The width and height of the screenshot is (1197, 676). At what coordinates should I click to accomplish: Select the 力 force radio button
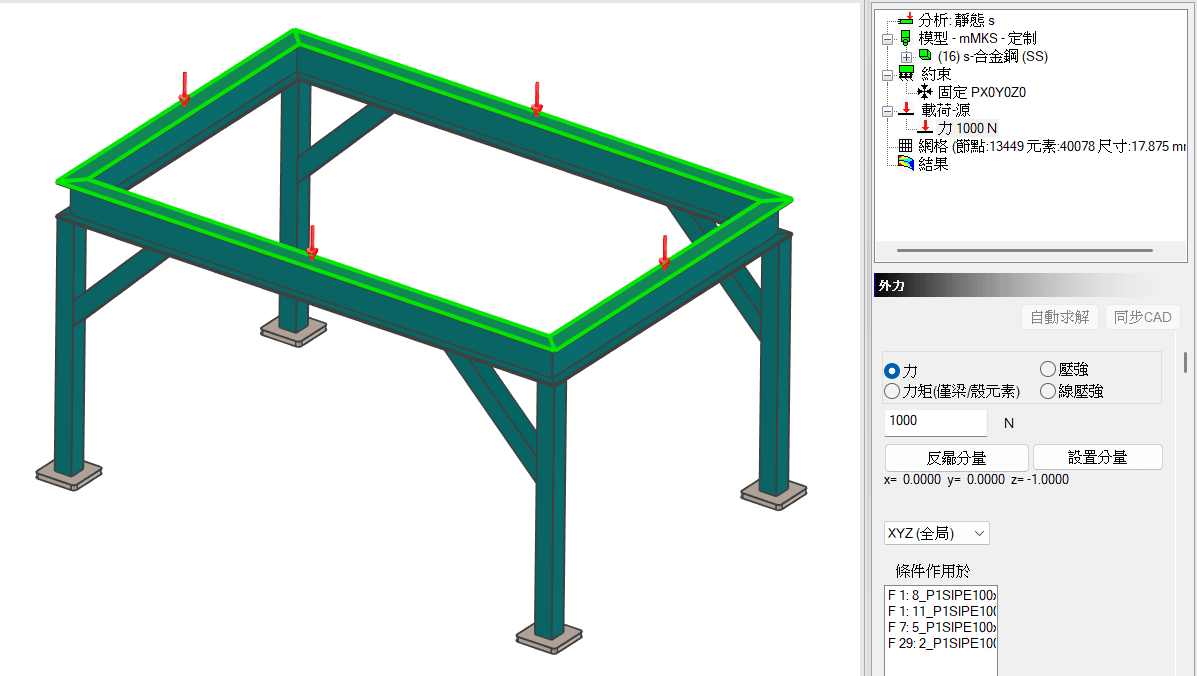pyautogui.click(x=892, y=371)
